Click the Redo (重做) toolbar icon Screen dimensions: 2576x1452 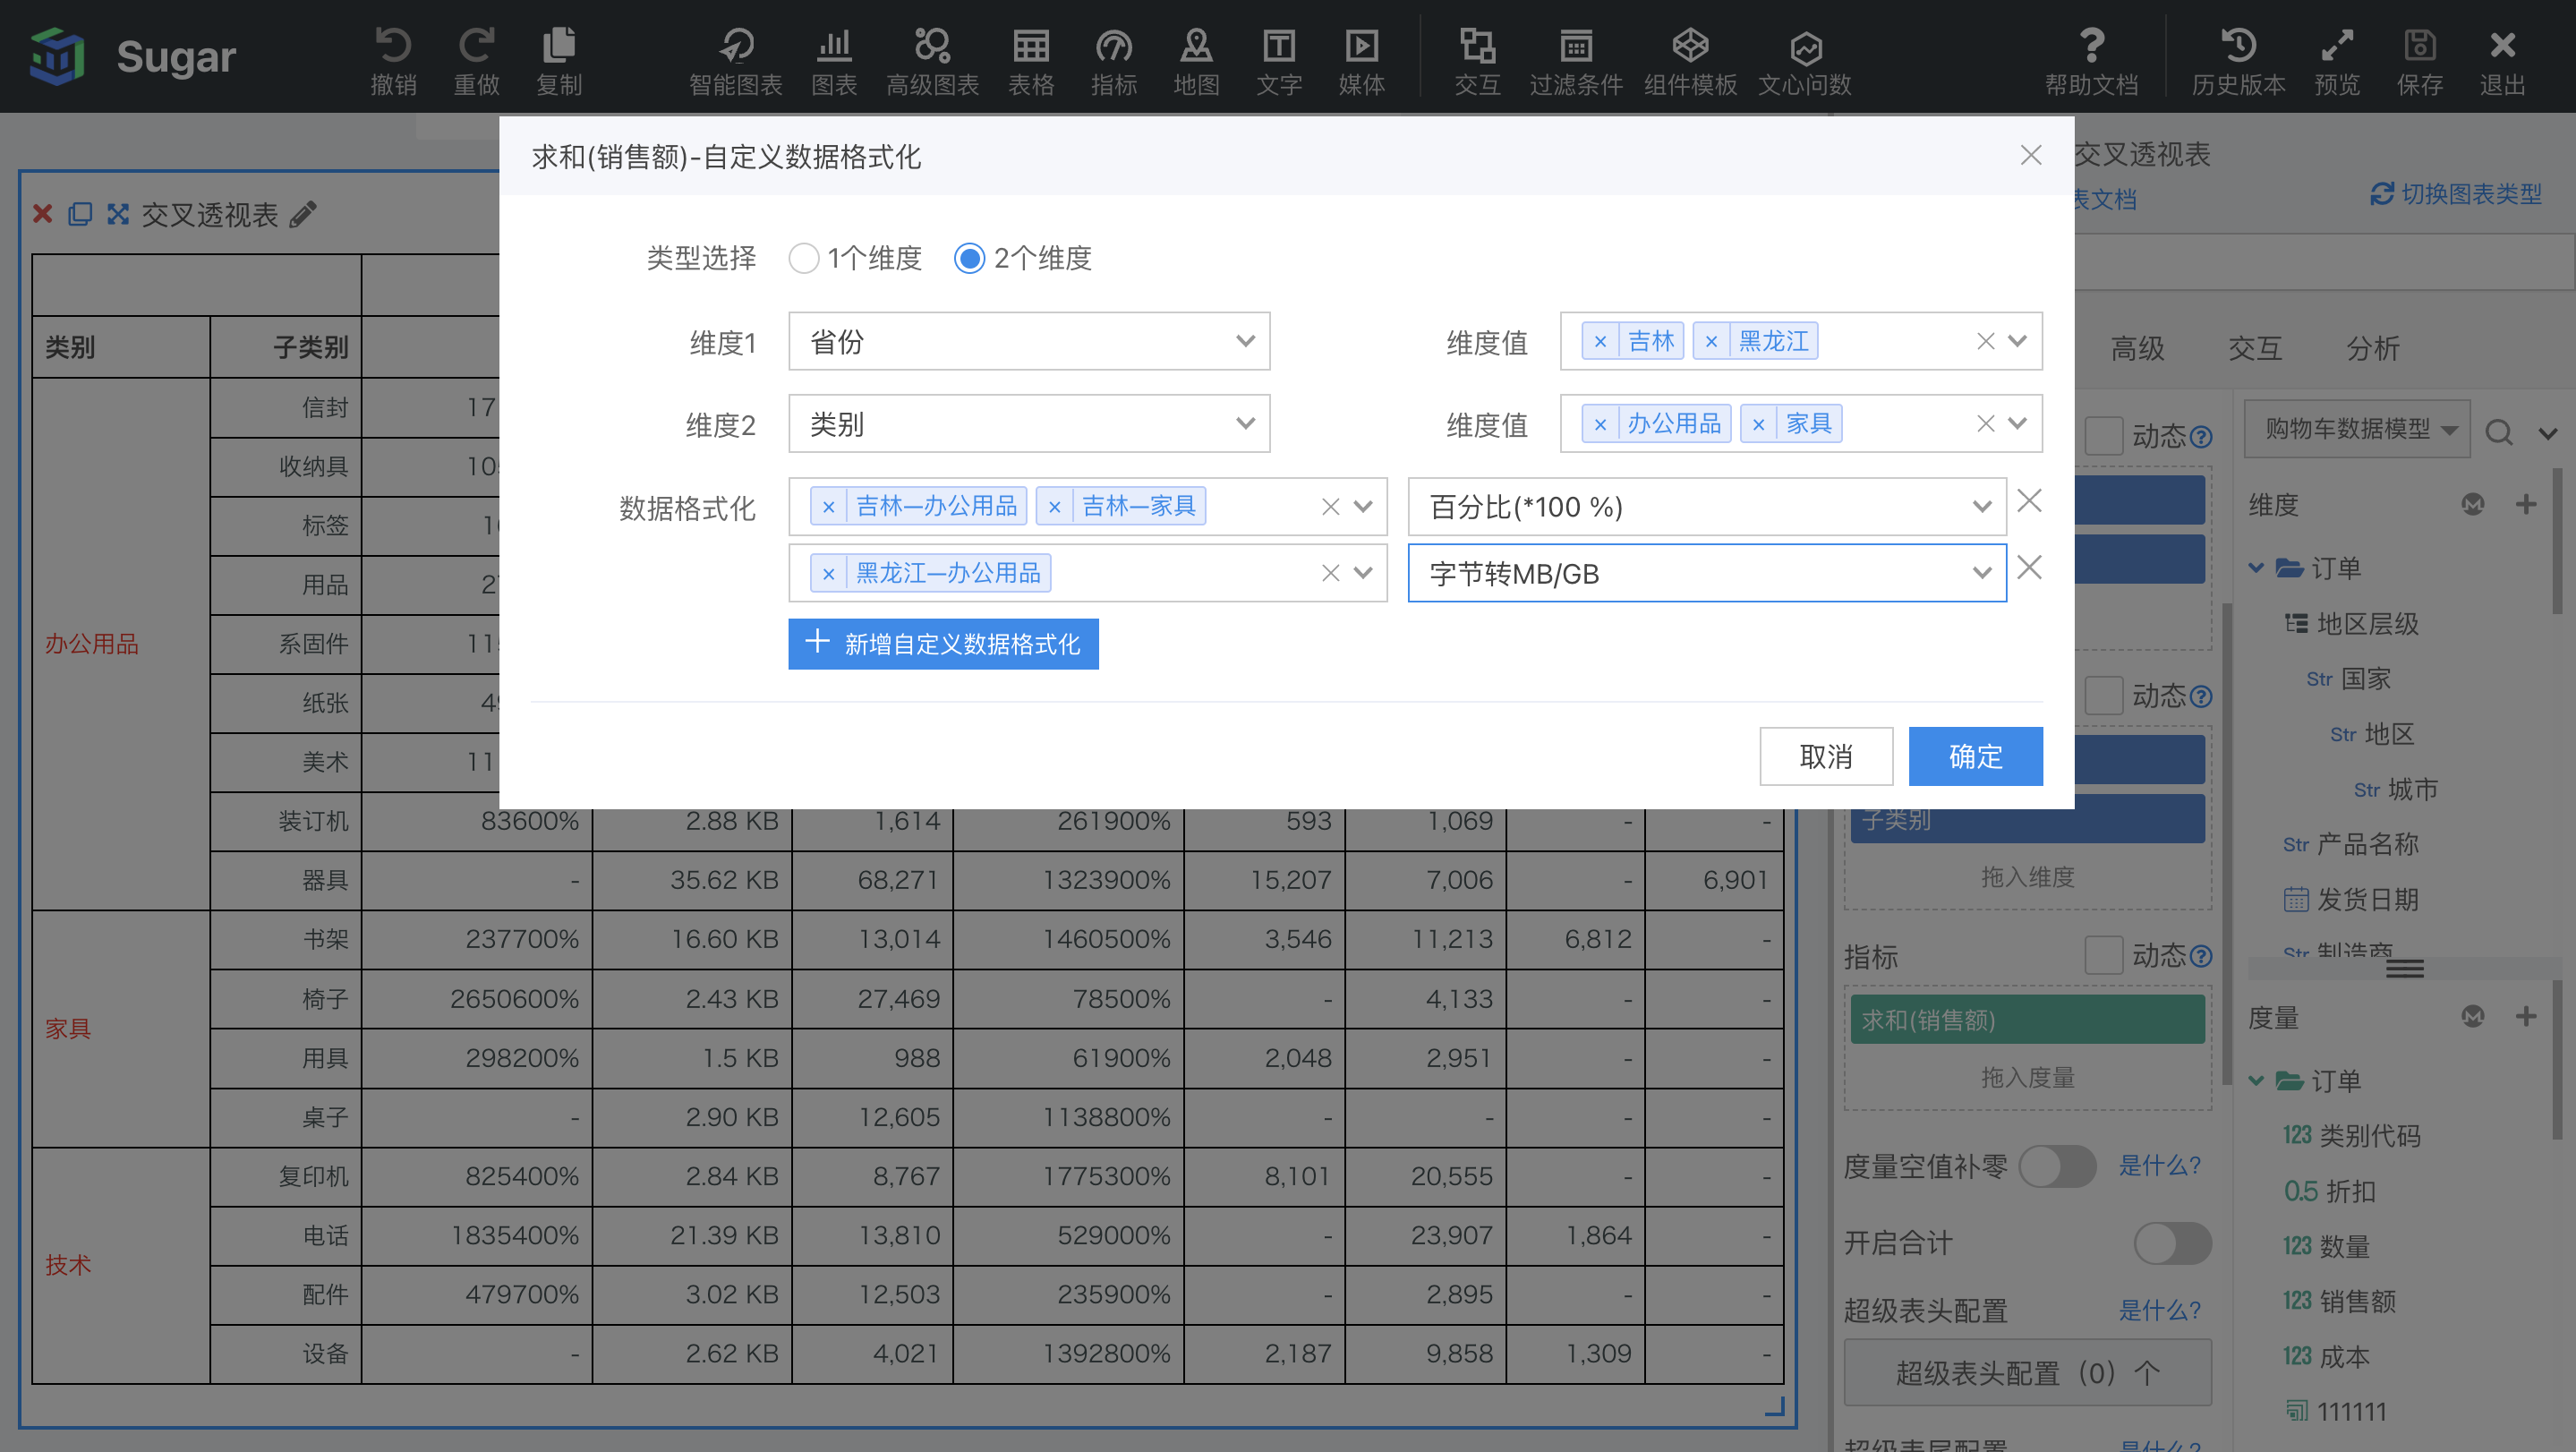click(x=476, y=60)
